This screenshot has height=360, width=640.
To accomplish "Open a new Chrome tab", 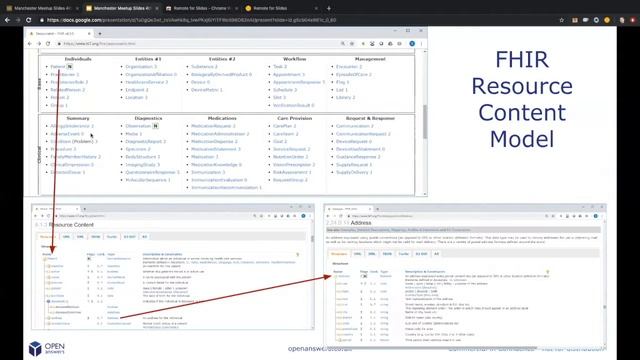I will coord(329,8).
